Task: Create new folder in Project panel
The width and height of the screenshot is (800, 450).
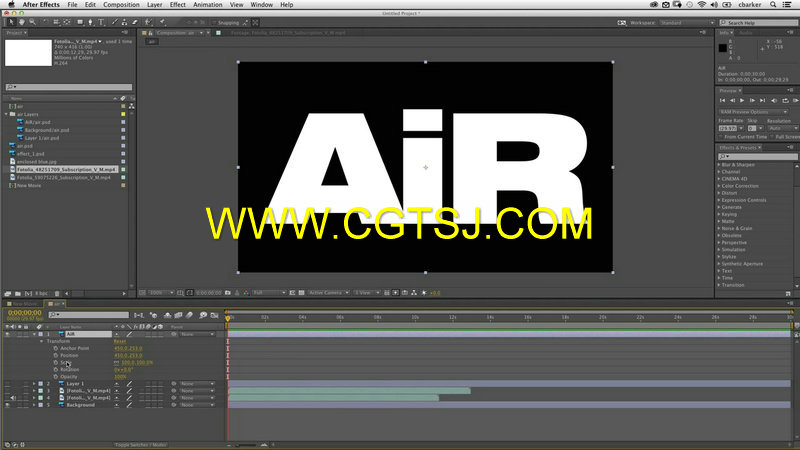Action: 18,293
